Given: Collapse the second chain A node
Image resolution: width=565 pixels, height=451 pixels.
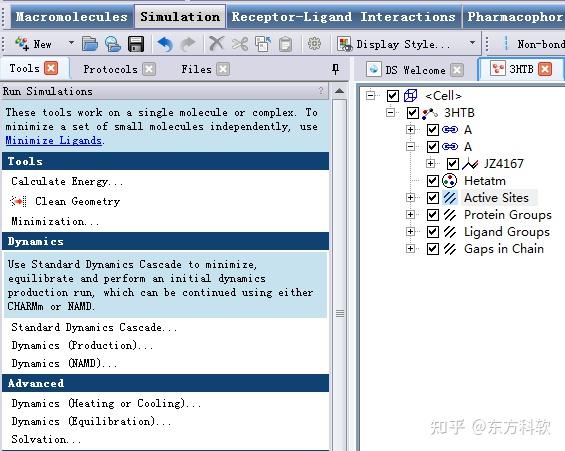Looking at the screenshot, I should coord(410,146).
